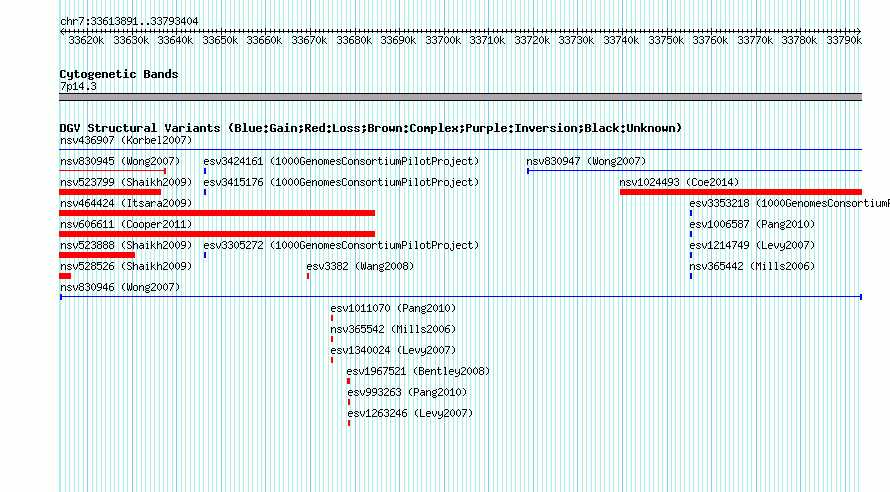Image resolution: width=890 pixels, height=492 pixels.
Task: Click the red bar under nsv523888
Action: tap(97, 255)
